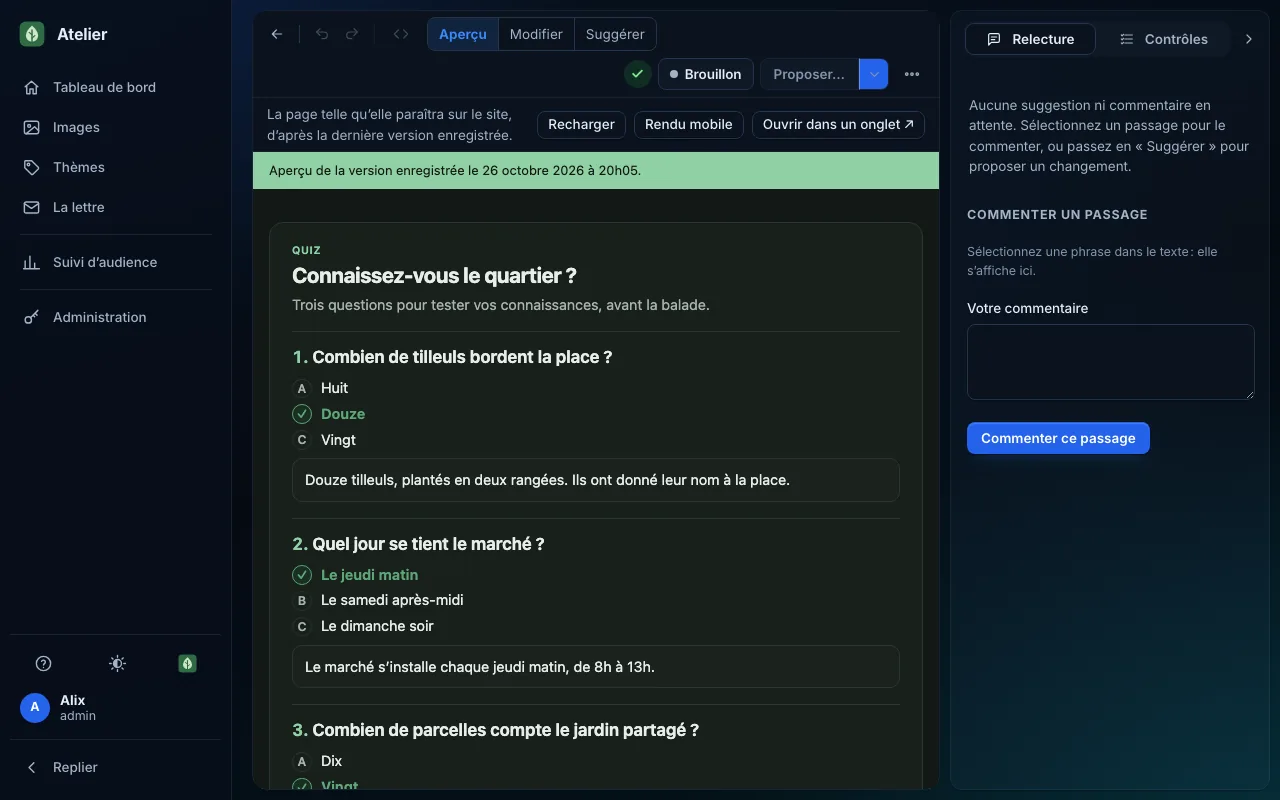The image size is (1280, 800).
Task: Click the redo arrow icon
Action: tap(352, 34)
